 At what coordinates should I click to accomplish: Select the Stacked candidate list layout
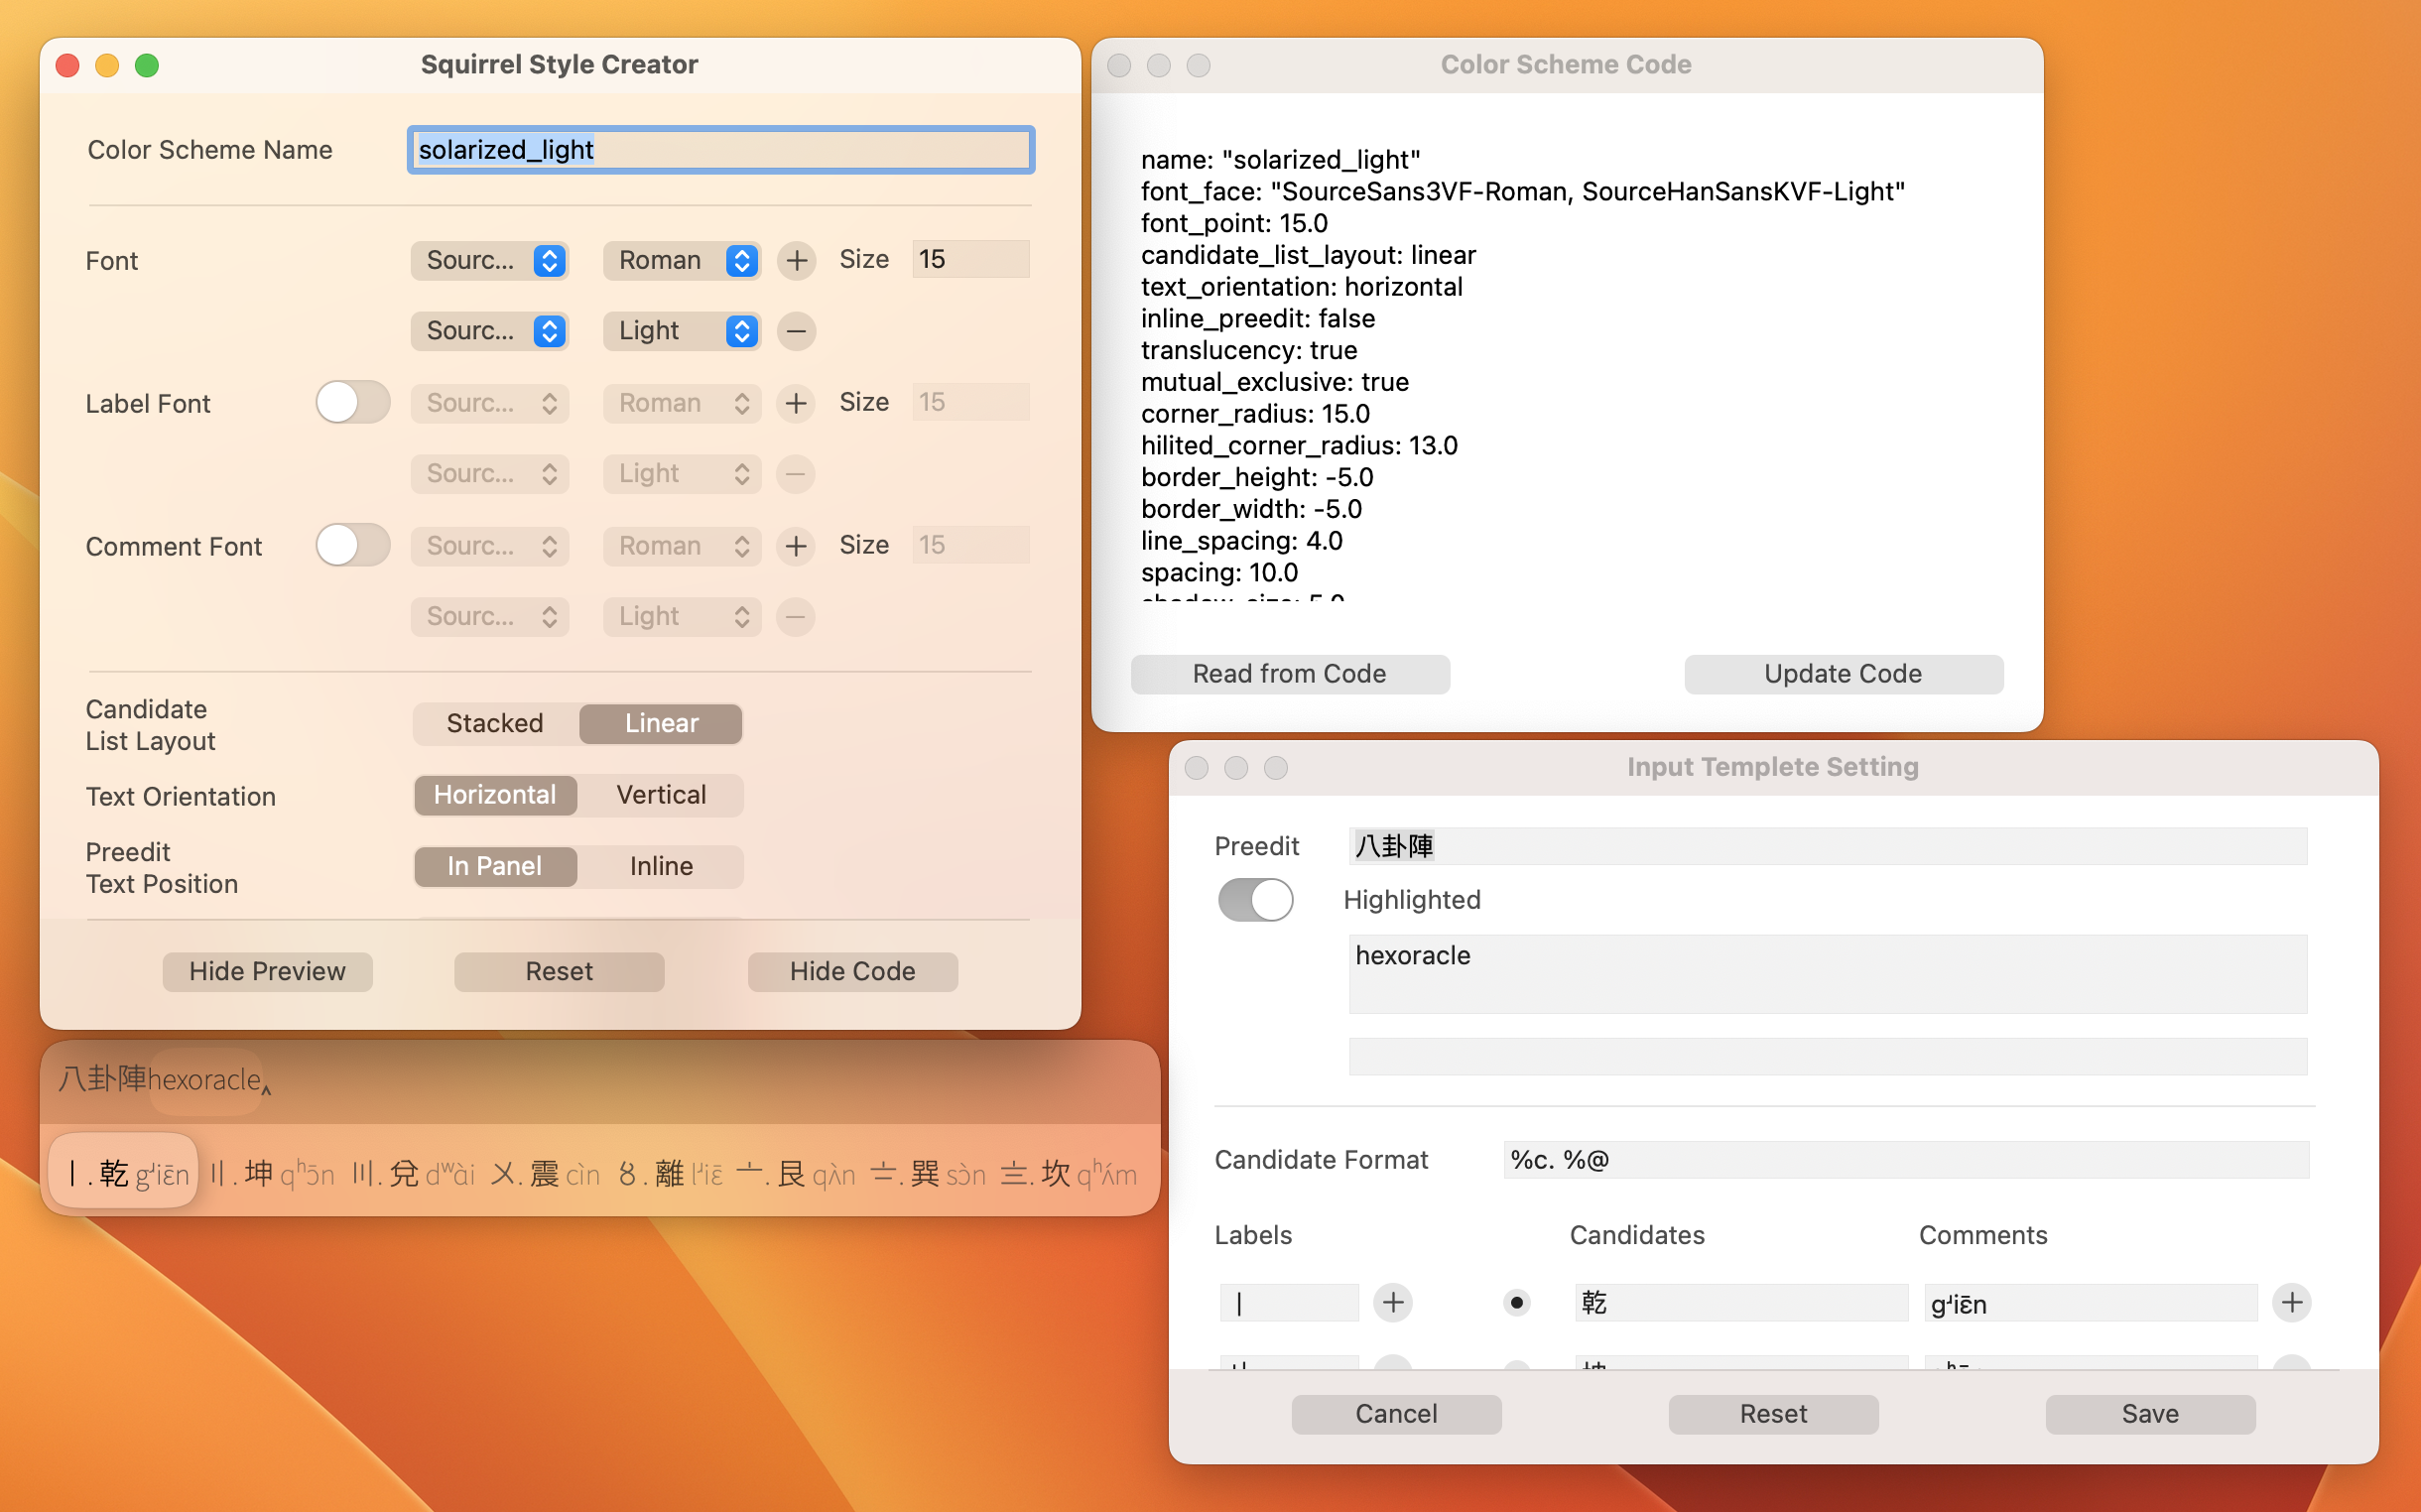[x=493, y=723]
